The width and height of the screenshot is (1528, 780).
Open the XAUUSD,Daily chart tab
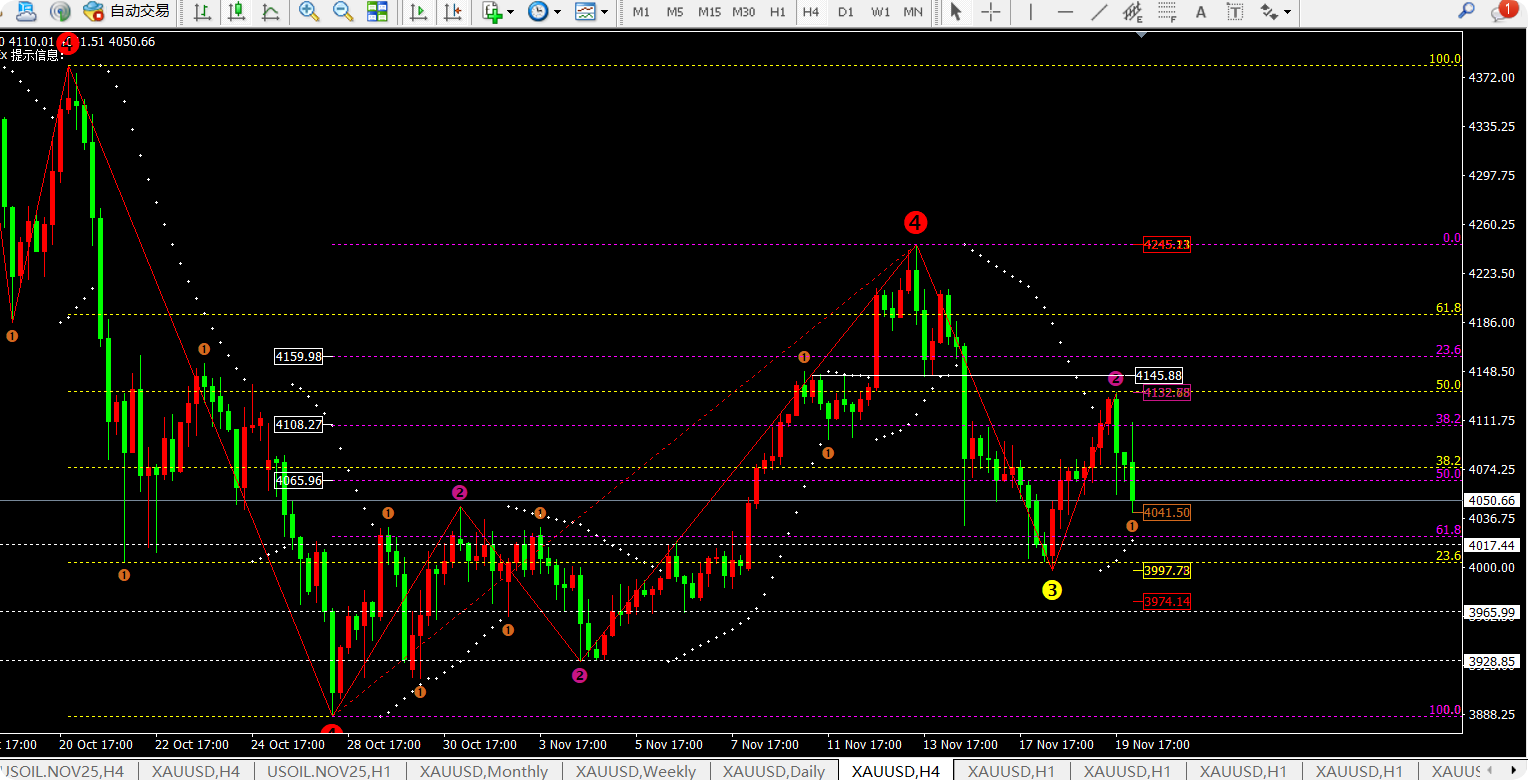774,771
